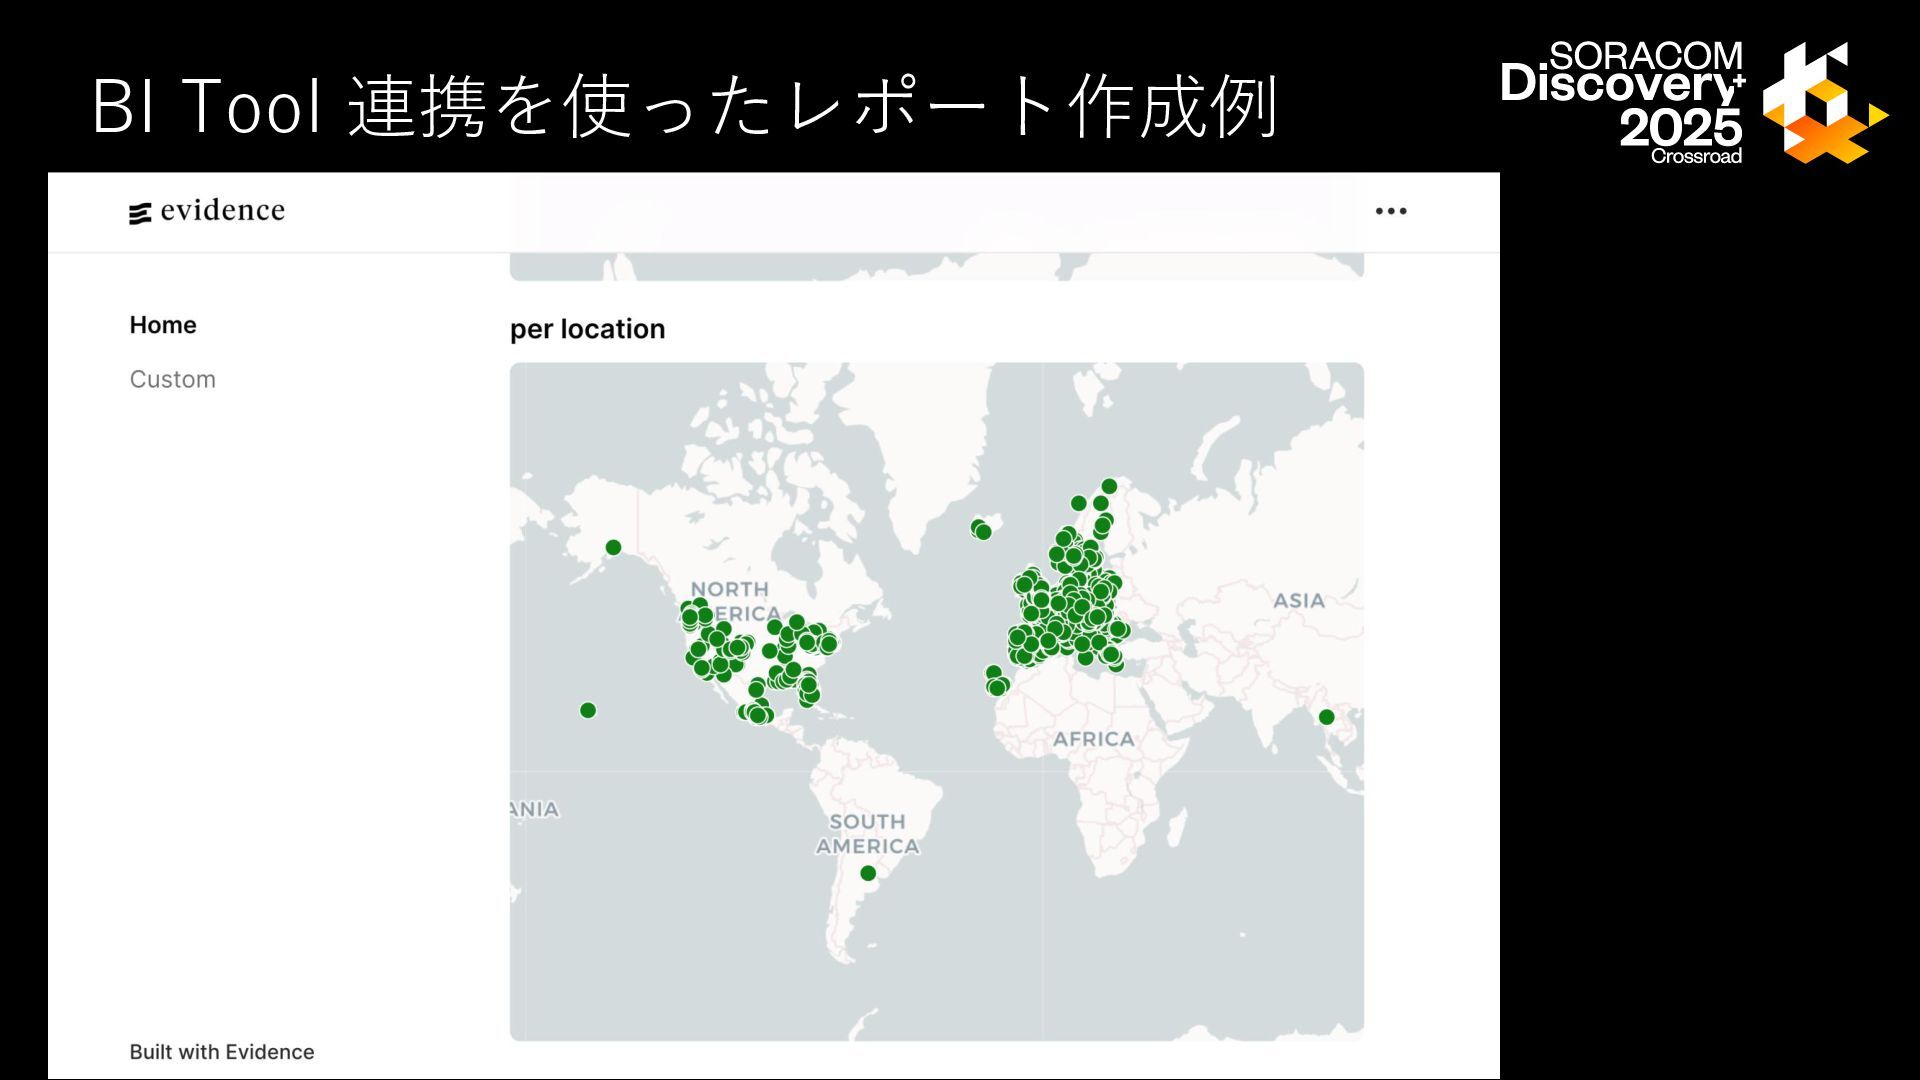Click the 'Built with Evidence' footer text
The image size is (1920, 1080).
pos(222,1052)
